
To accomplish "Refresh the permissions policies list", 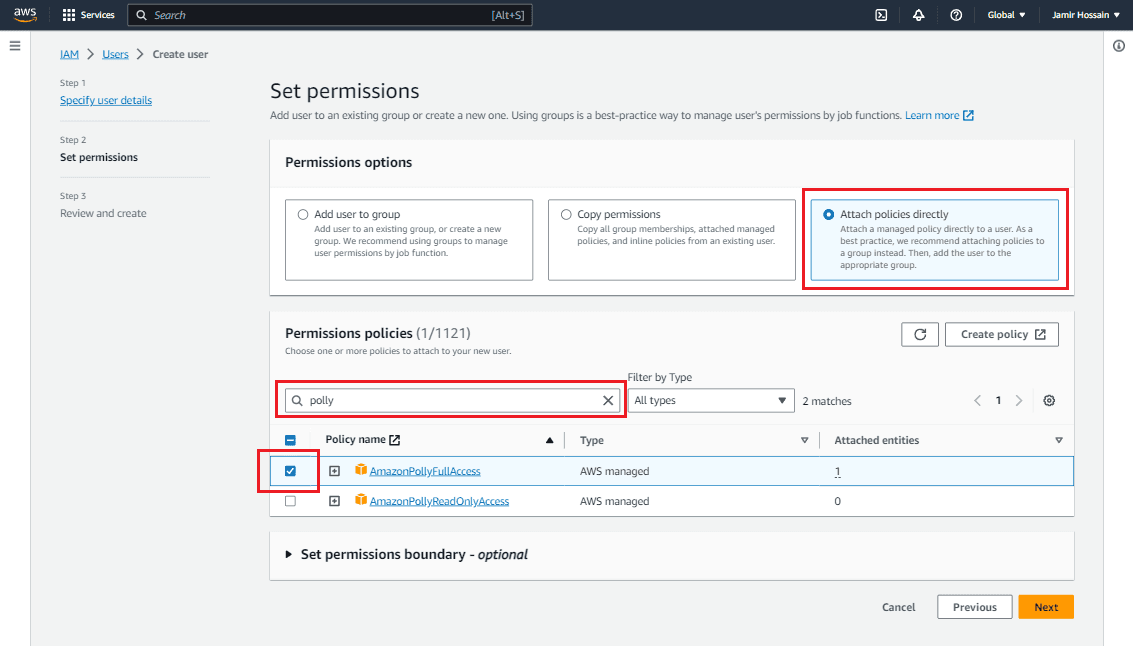I will pyautogui.click(x=920, y=334).
